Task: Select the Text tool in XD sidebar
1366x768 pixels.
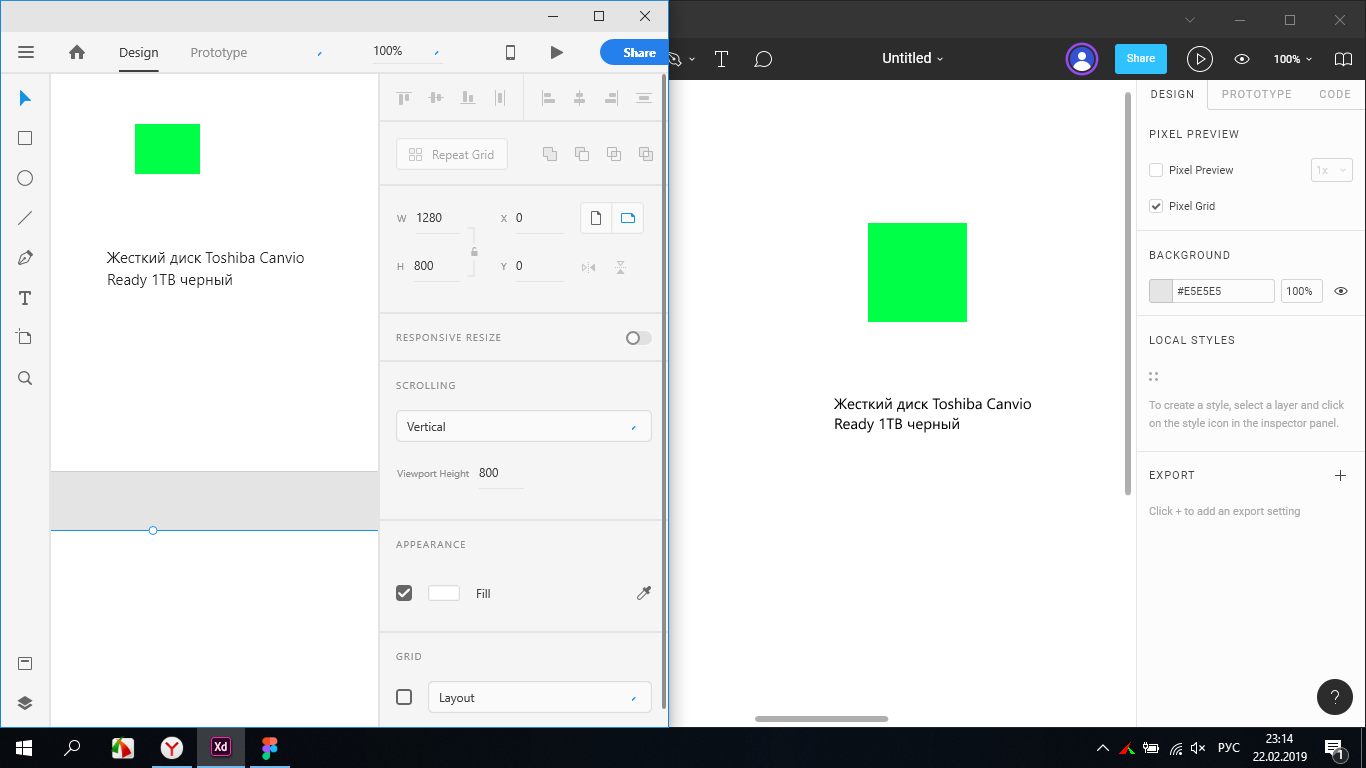Action: coord(25,298)
